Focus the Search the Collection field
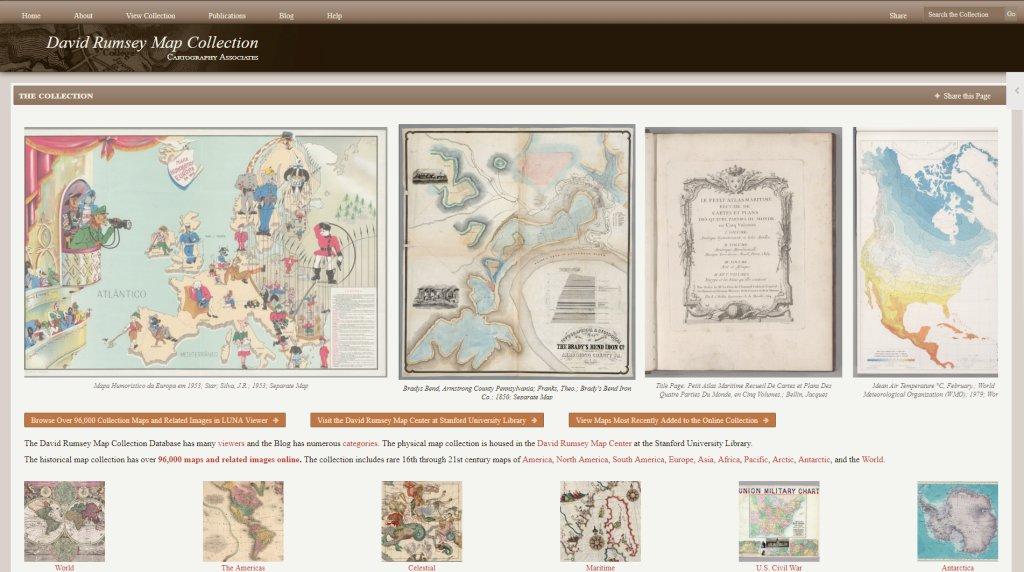The width and height of the screenshot is (1024, 572). coord(963,14)
